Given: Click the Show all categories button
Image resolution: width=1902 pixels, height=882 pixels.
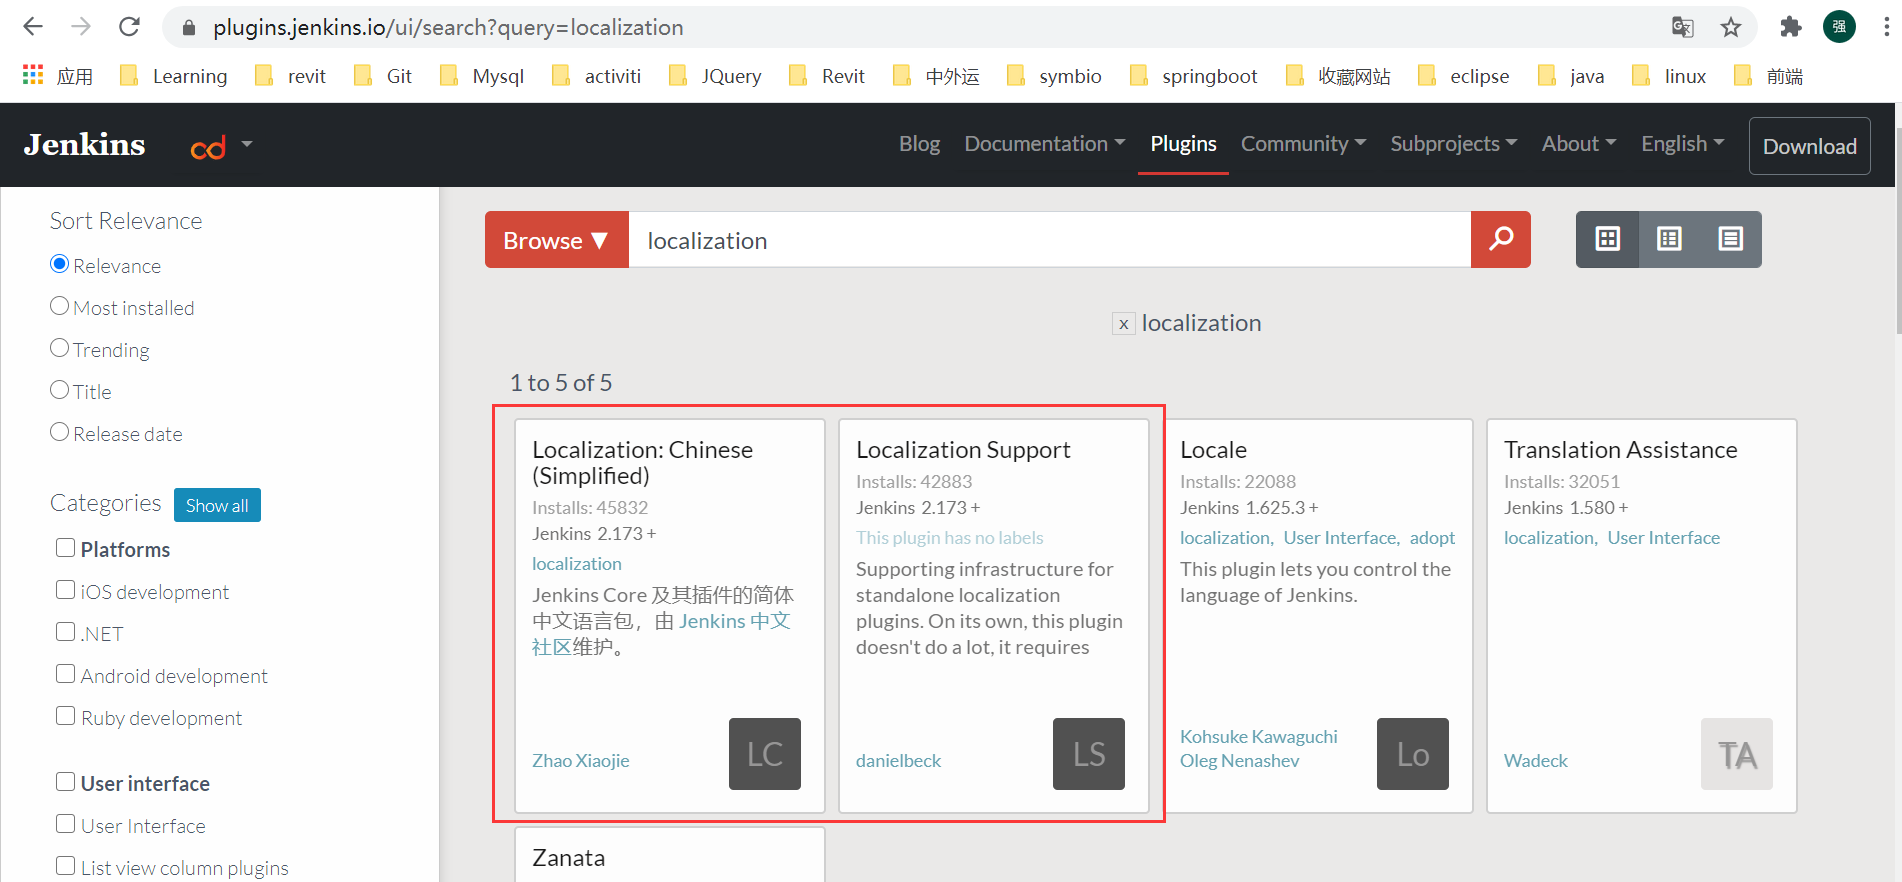Looking at the screenshot, I should [x=217, y=505].
